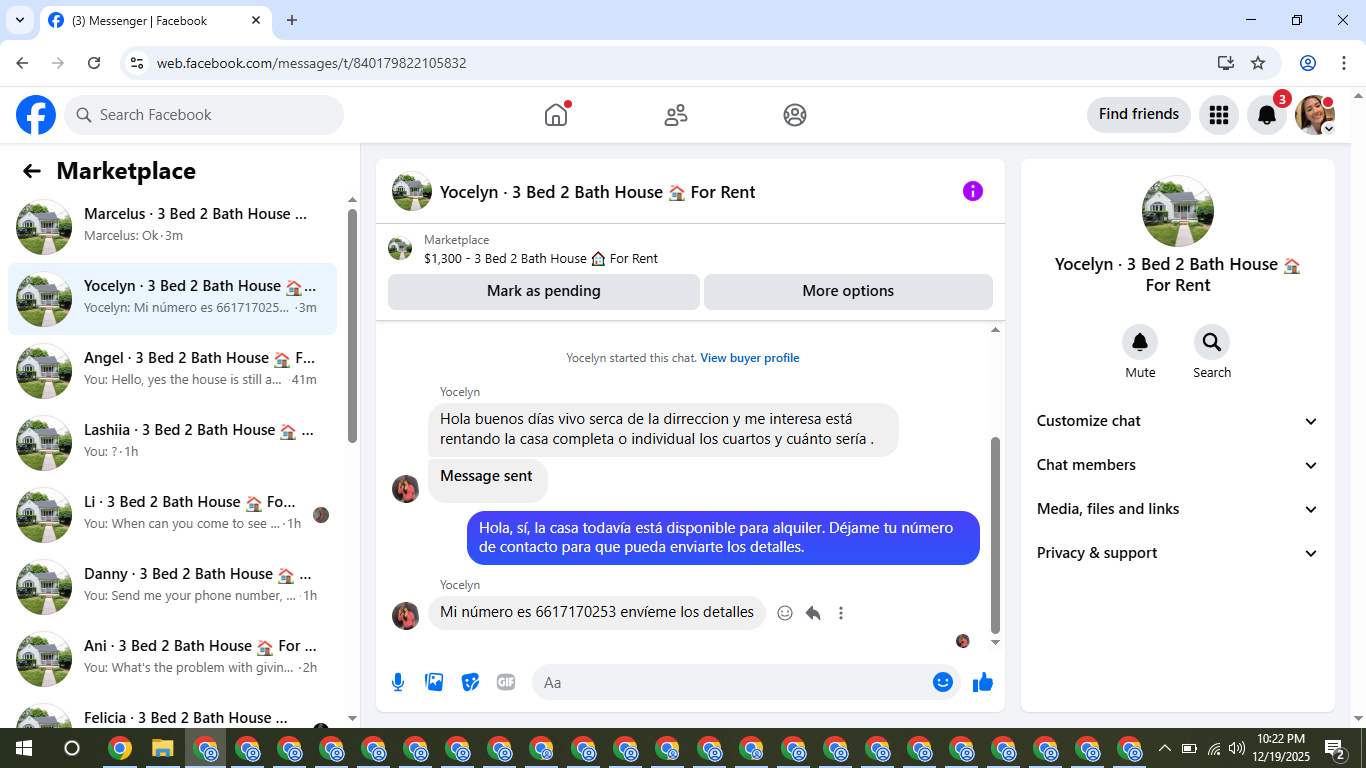Open the Friends icon in top navigation
The image size is (1366, 768).
(676, 115)
